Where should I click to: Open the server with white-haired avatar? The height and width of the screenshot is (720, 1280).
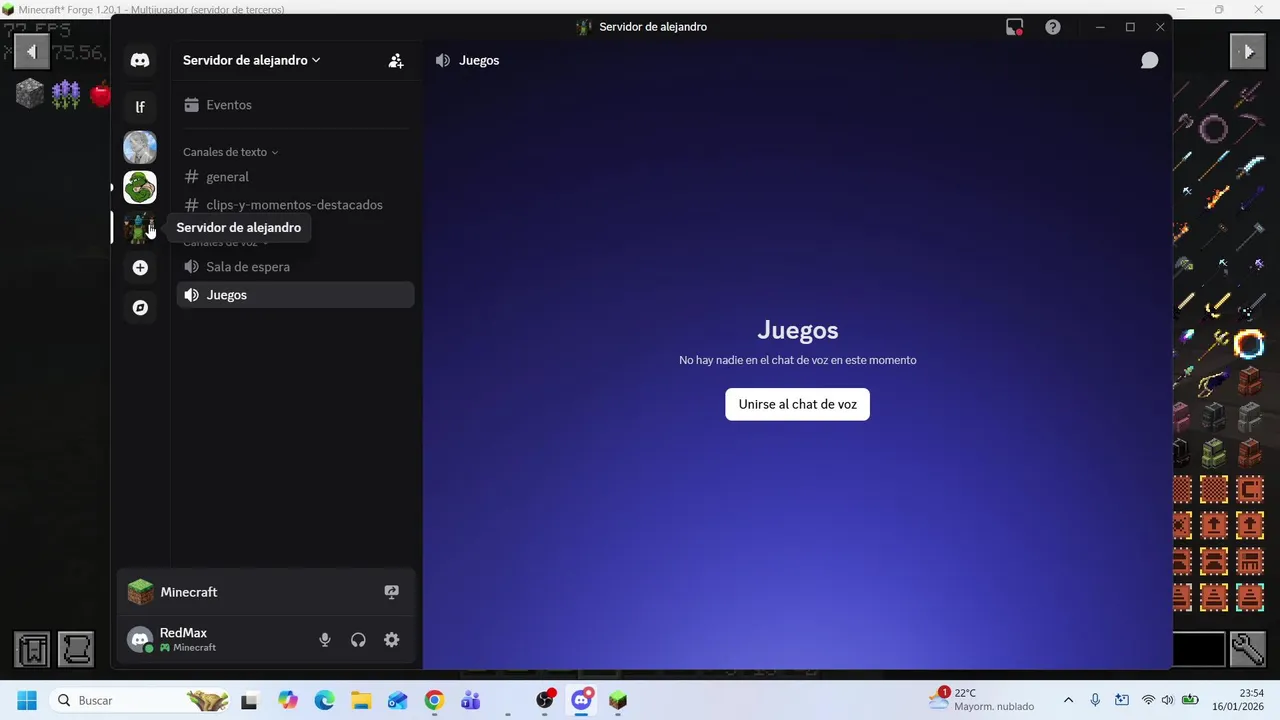coord(140,147)
